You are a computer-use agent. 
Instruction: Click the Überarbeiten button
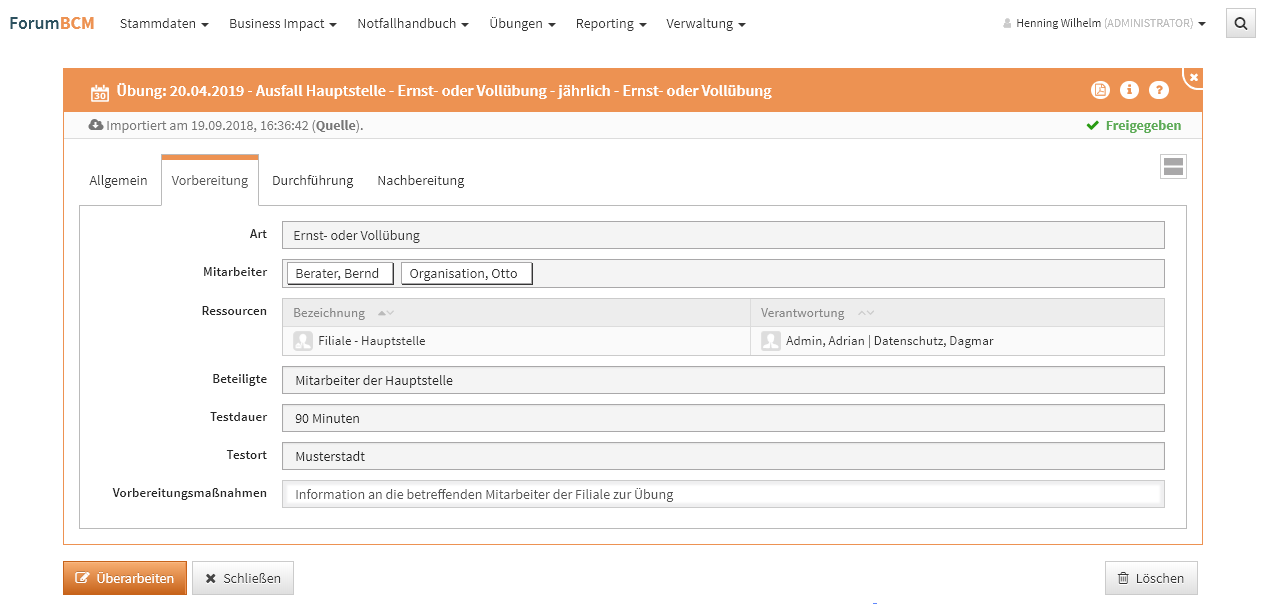coord(125,578)
